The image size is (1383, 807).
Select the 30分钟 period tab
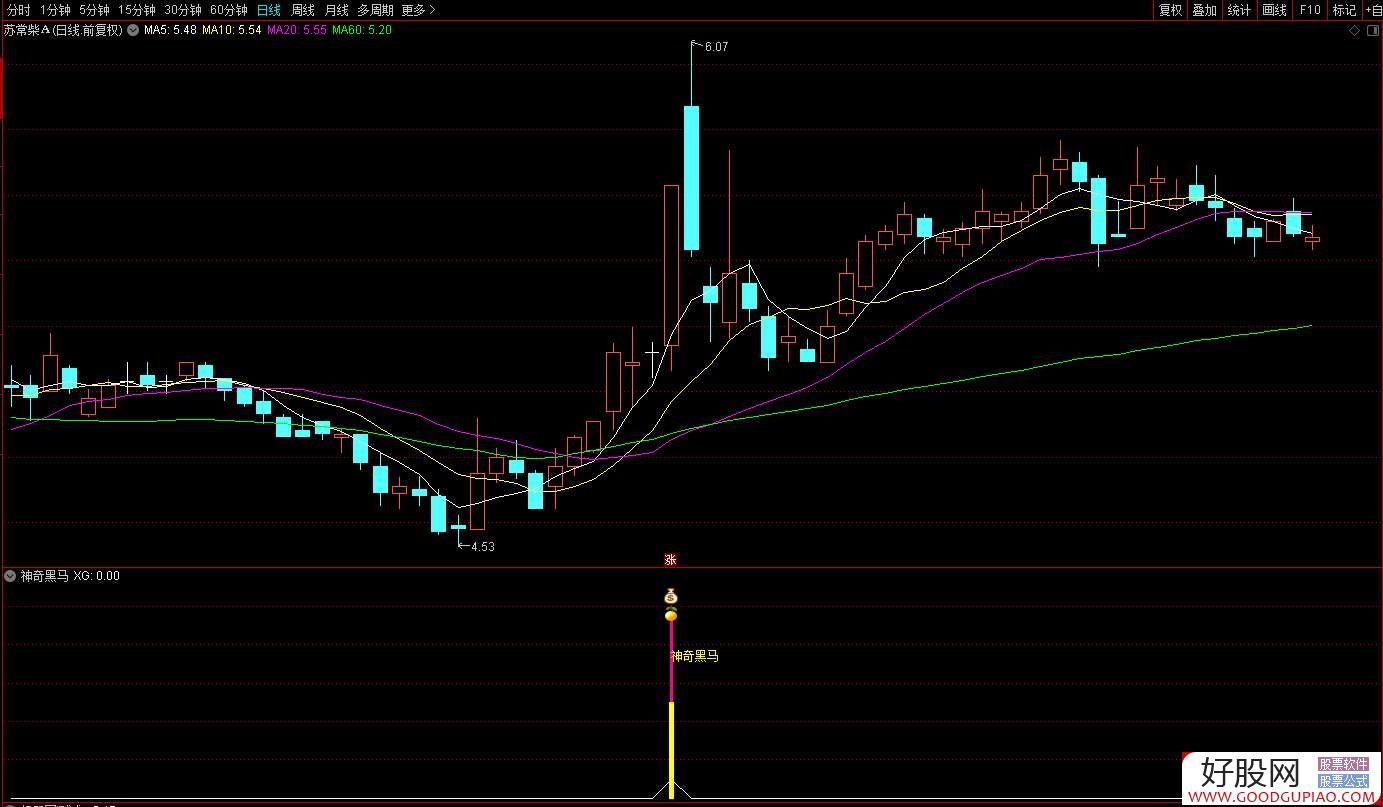(x=183, y=10)
